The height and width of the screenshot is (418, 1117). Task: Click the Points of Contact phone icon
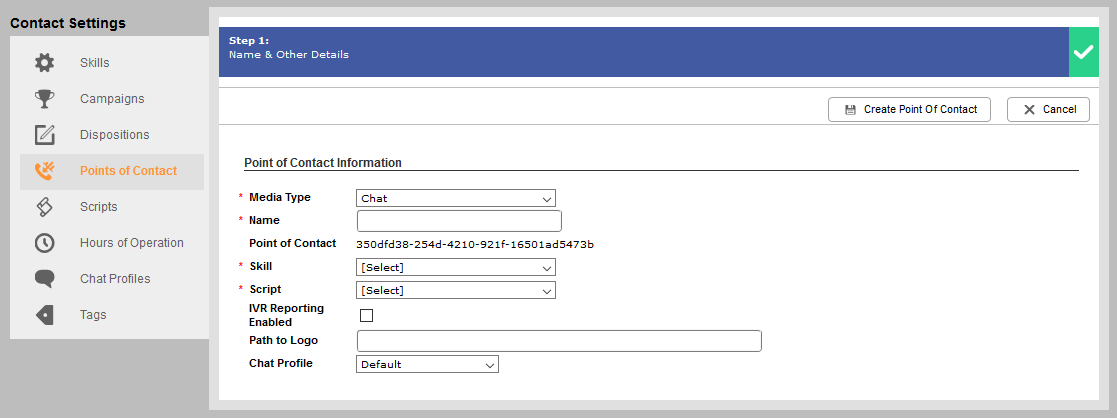[x=44, y=171]
